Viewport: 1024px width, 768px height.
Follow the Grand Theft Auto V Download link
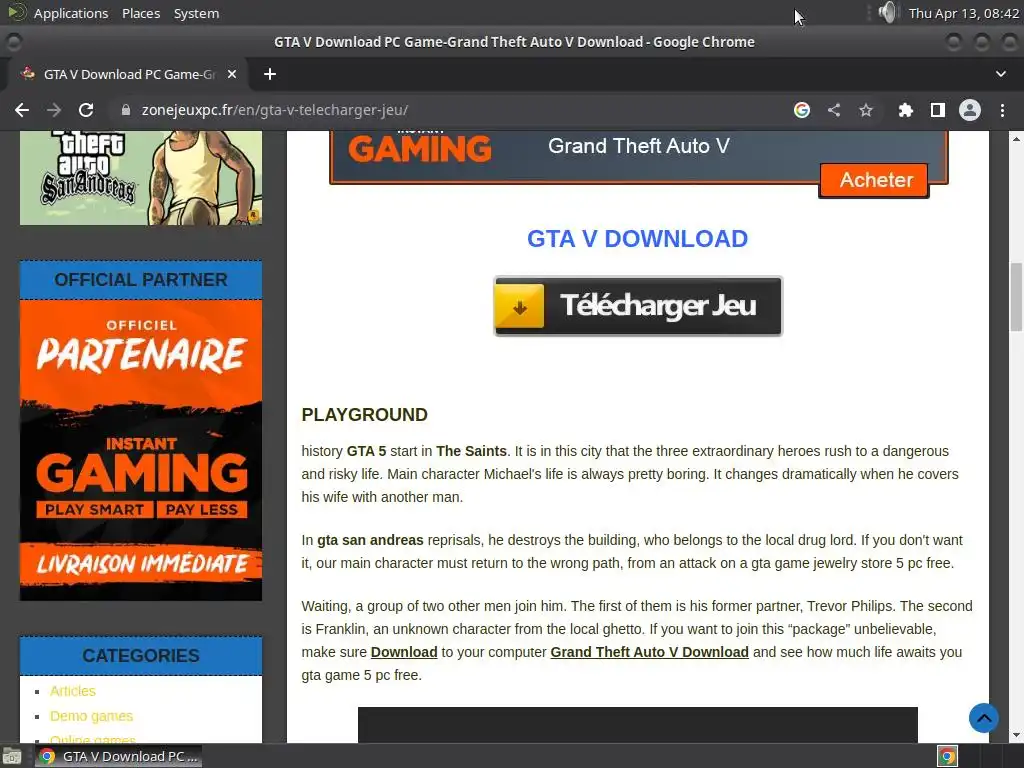point(649,652)
